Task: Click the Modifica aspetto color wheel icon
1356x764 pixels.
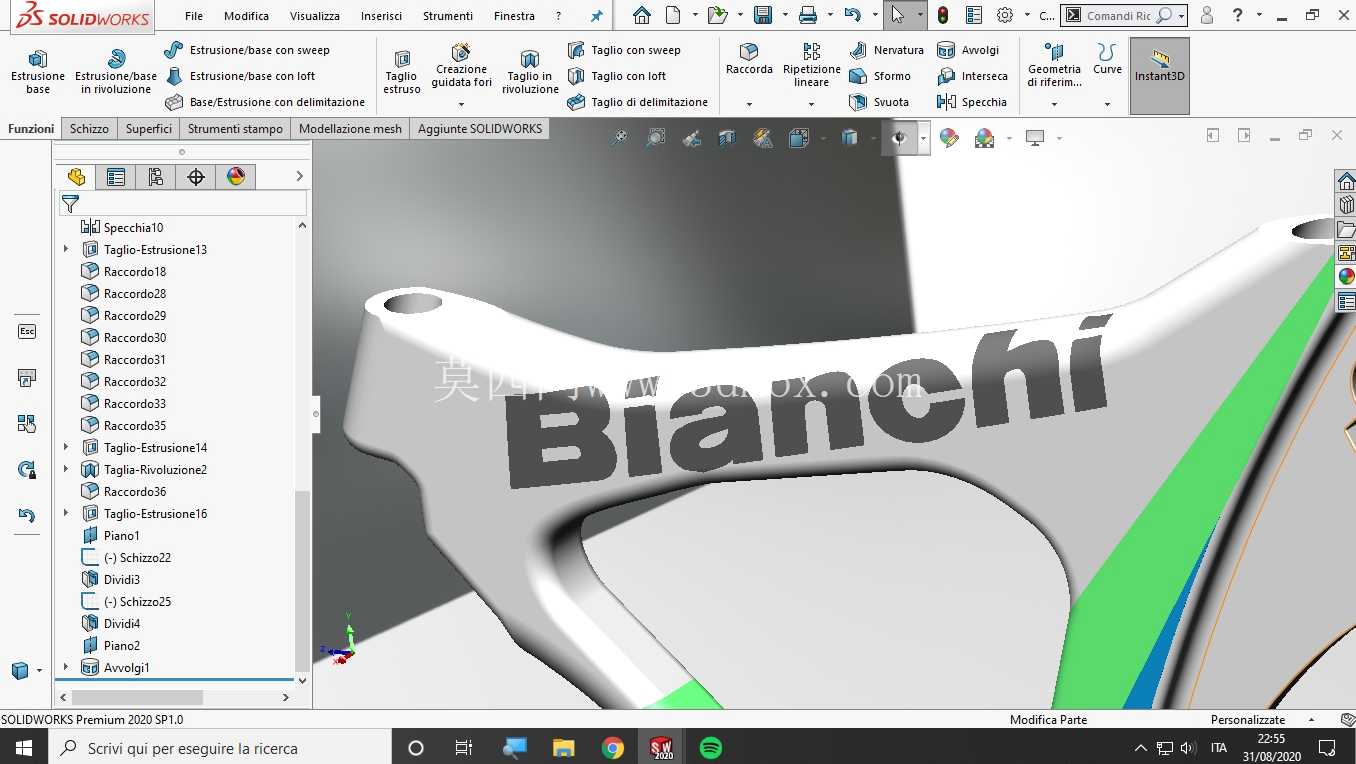Action: [x=949, y=138]
